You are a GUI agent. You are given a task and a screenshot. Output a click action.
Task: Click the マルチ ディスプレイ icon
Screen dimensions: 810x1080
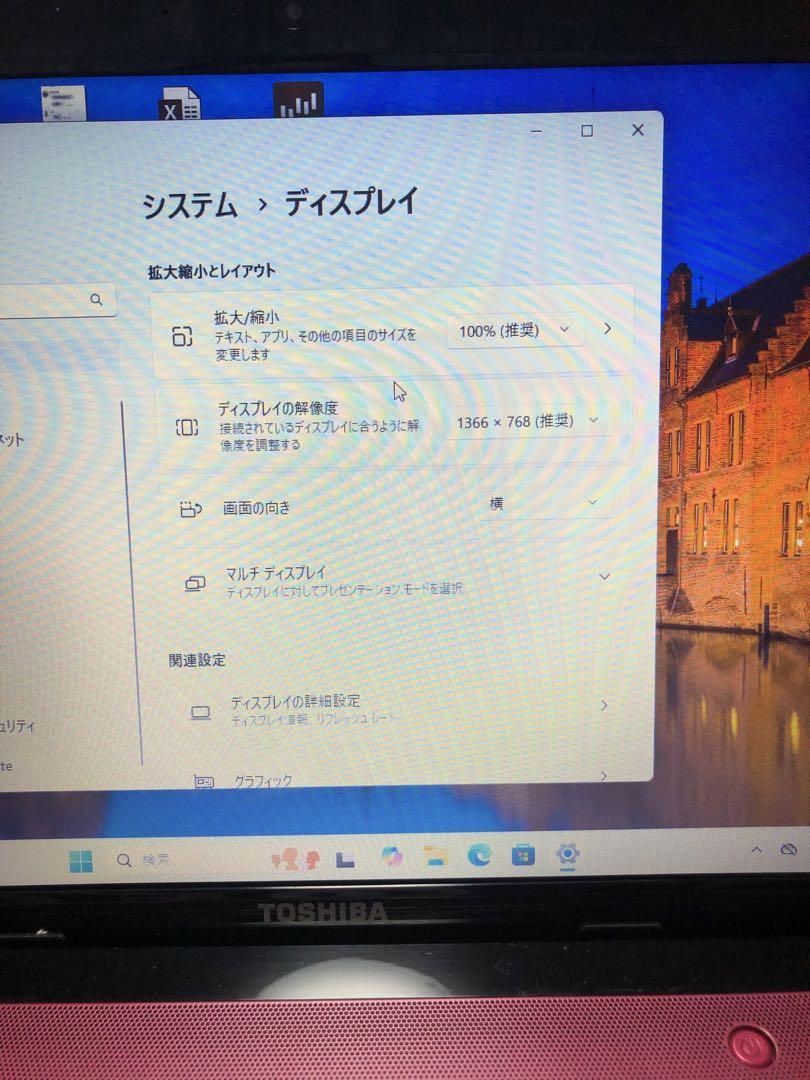195,584
